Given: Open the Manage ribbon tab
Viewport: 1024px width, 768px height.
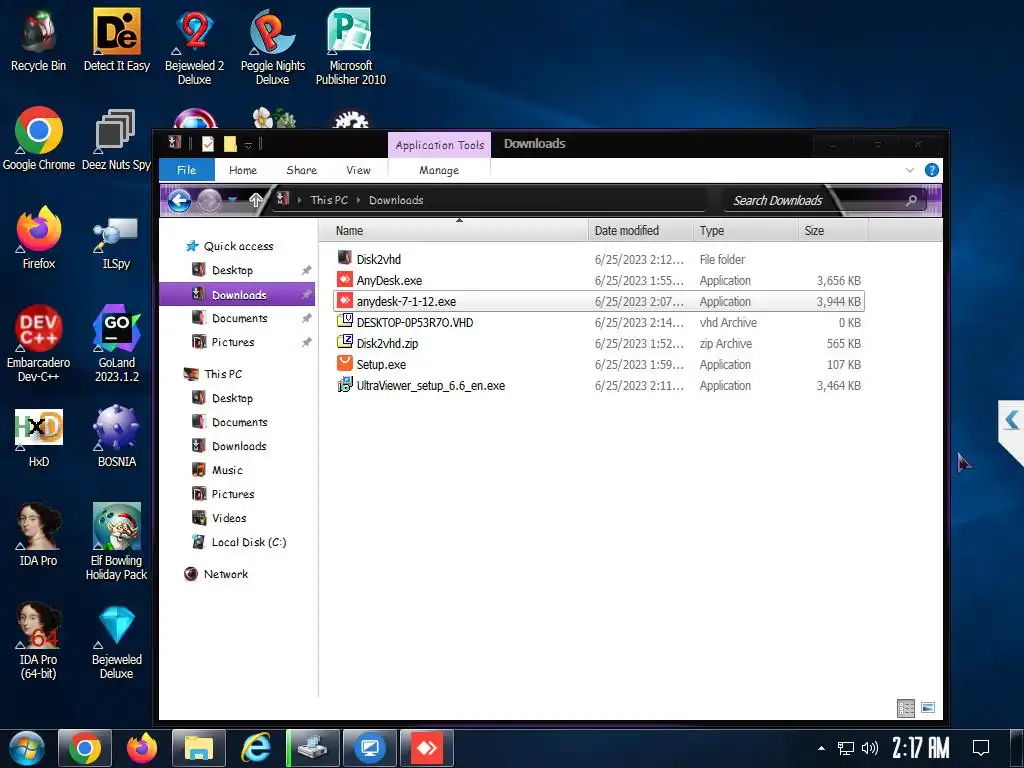Looking at the screenshot, I should tap(439, 170).
